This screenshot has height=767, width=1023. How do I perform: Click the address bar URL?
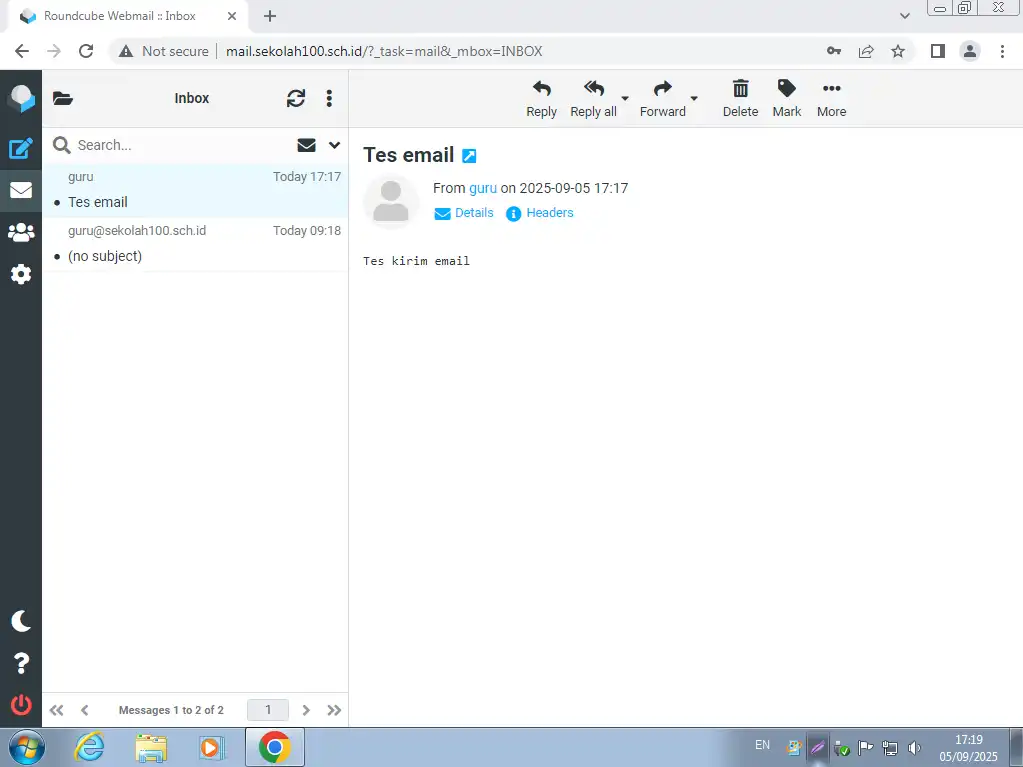(x=384, y=51)
